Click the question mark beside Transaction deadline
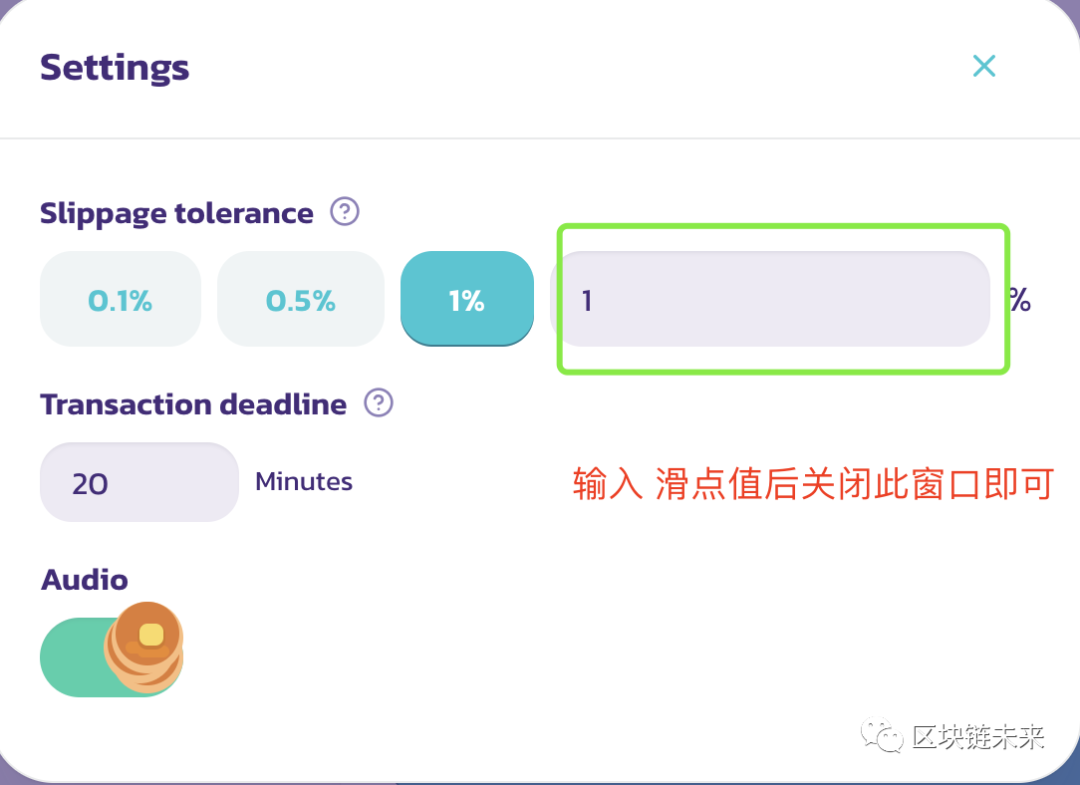Image resolution: width=1080 pixels, height=785 pixels. (378, 404)
